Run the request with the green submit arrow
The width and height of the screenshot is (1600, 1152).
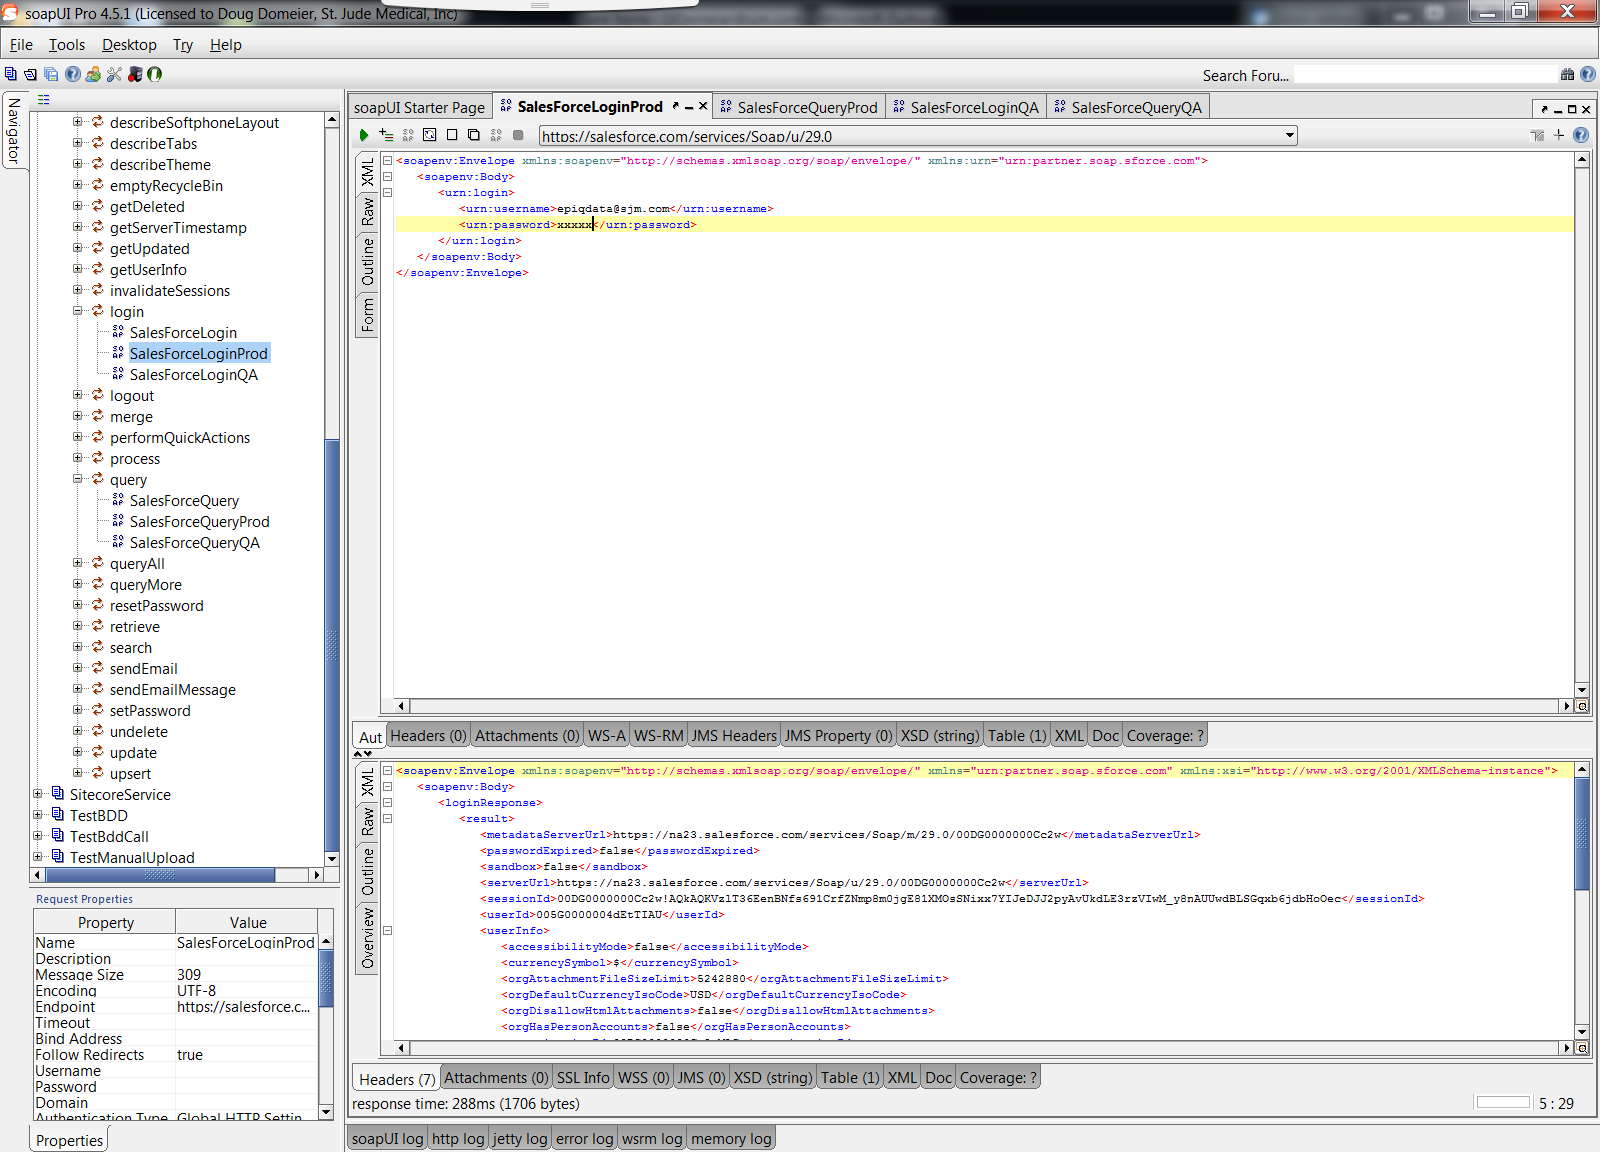pyautogui.click(x=363, y=134)
